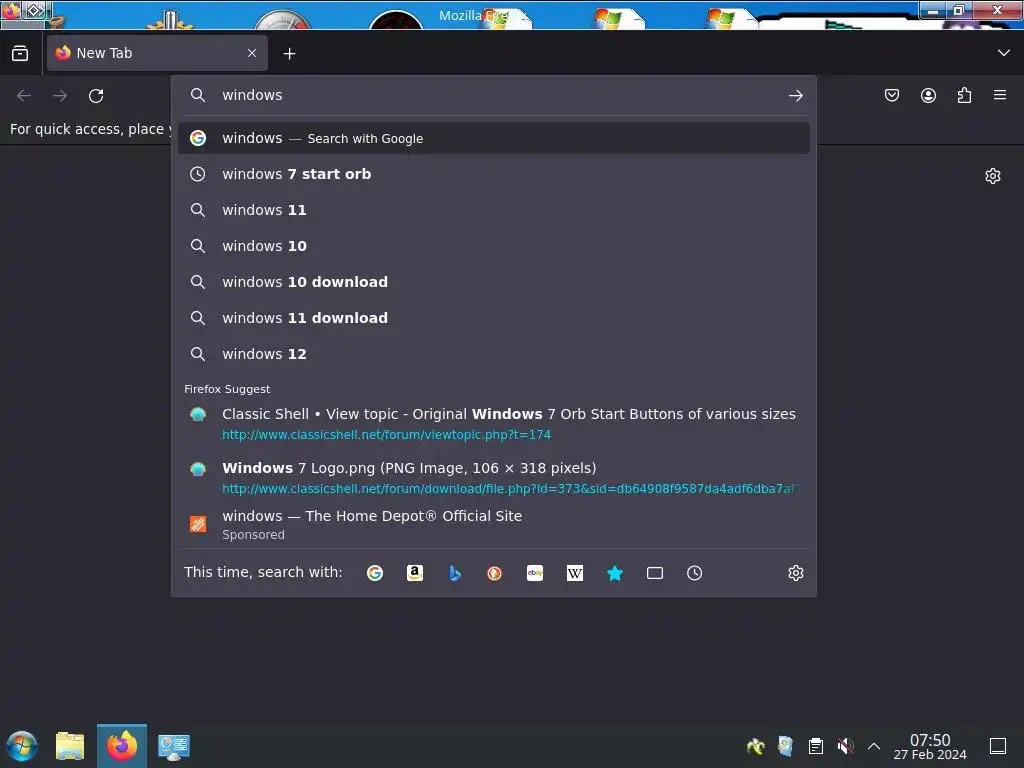
Task: Personalize new tab with gear icon
Action: (993, 176)
